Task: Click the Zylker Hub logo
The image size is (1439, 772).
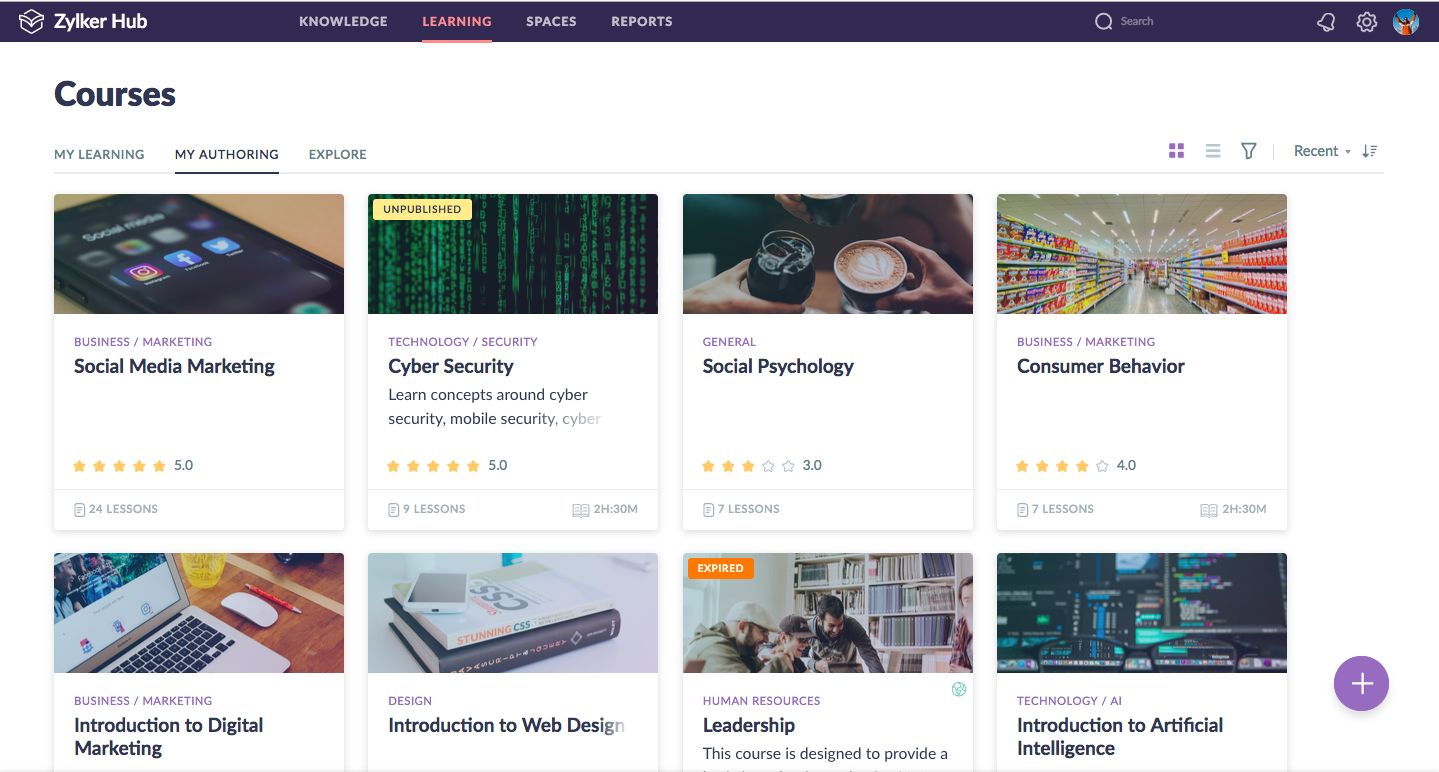Action: point(83,21)
